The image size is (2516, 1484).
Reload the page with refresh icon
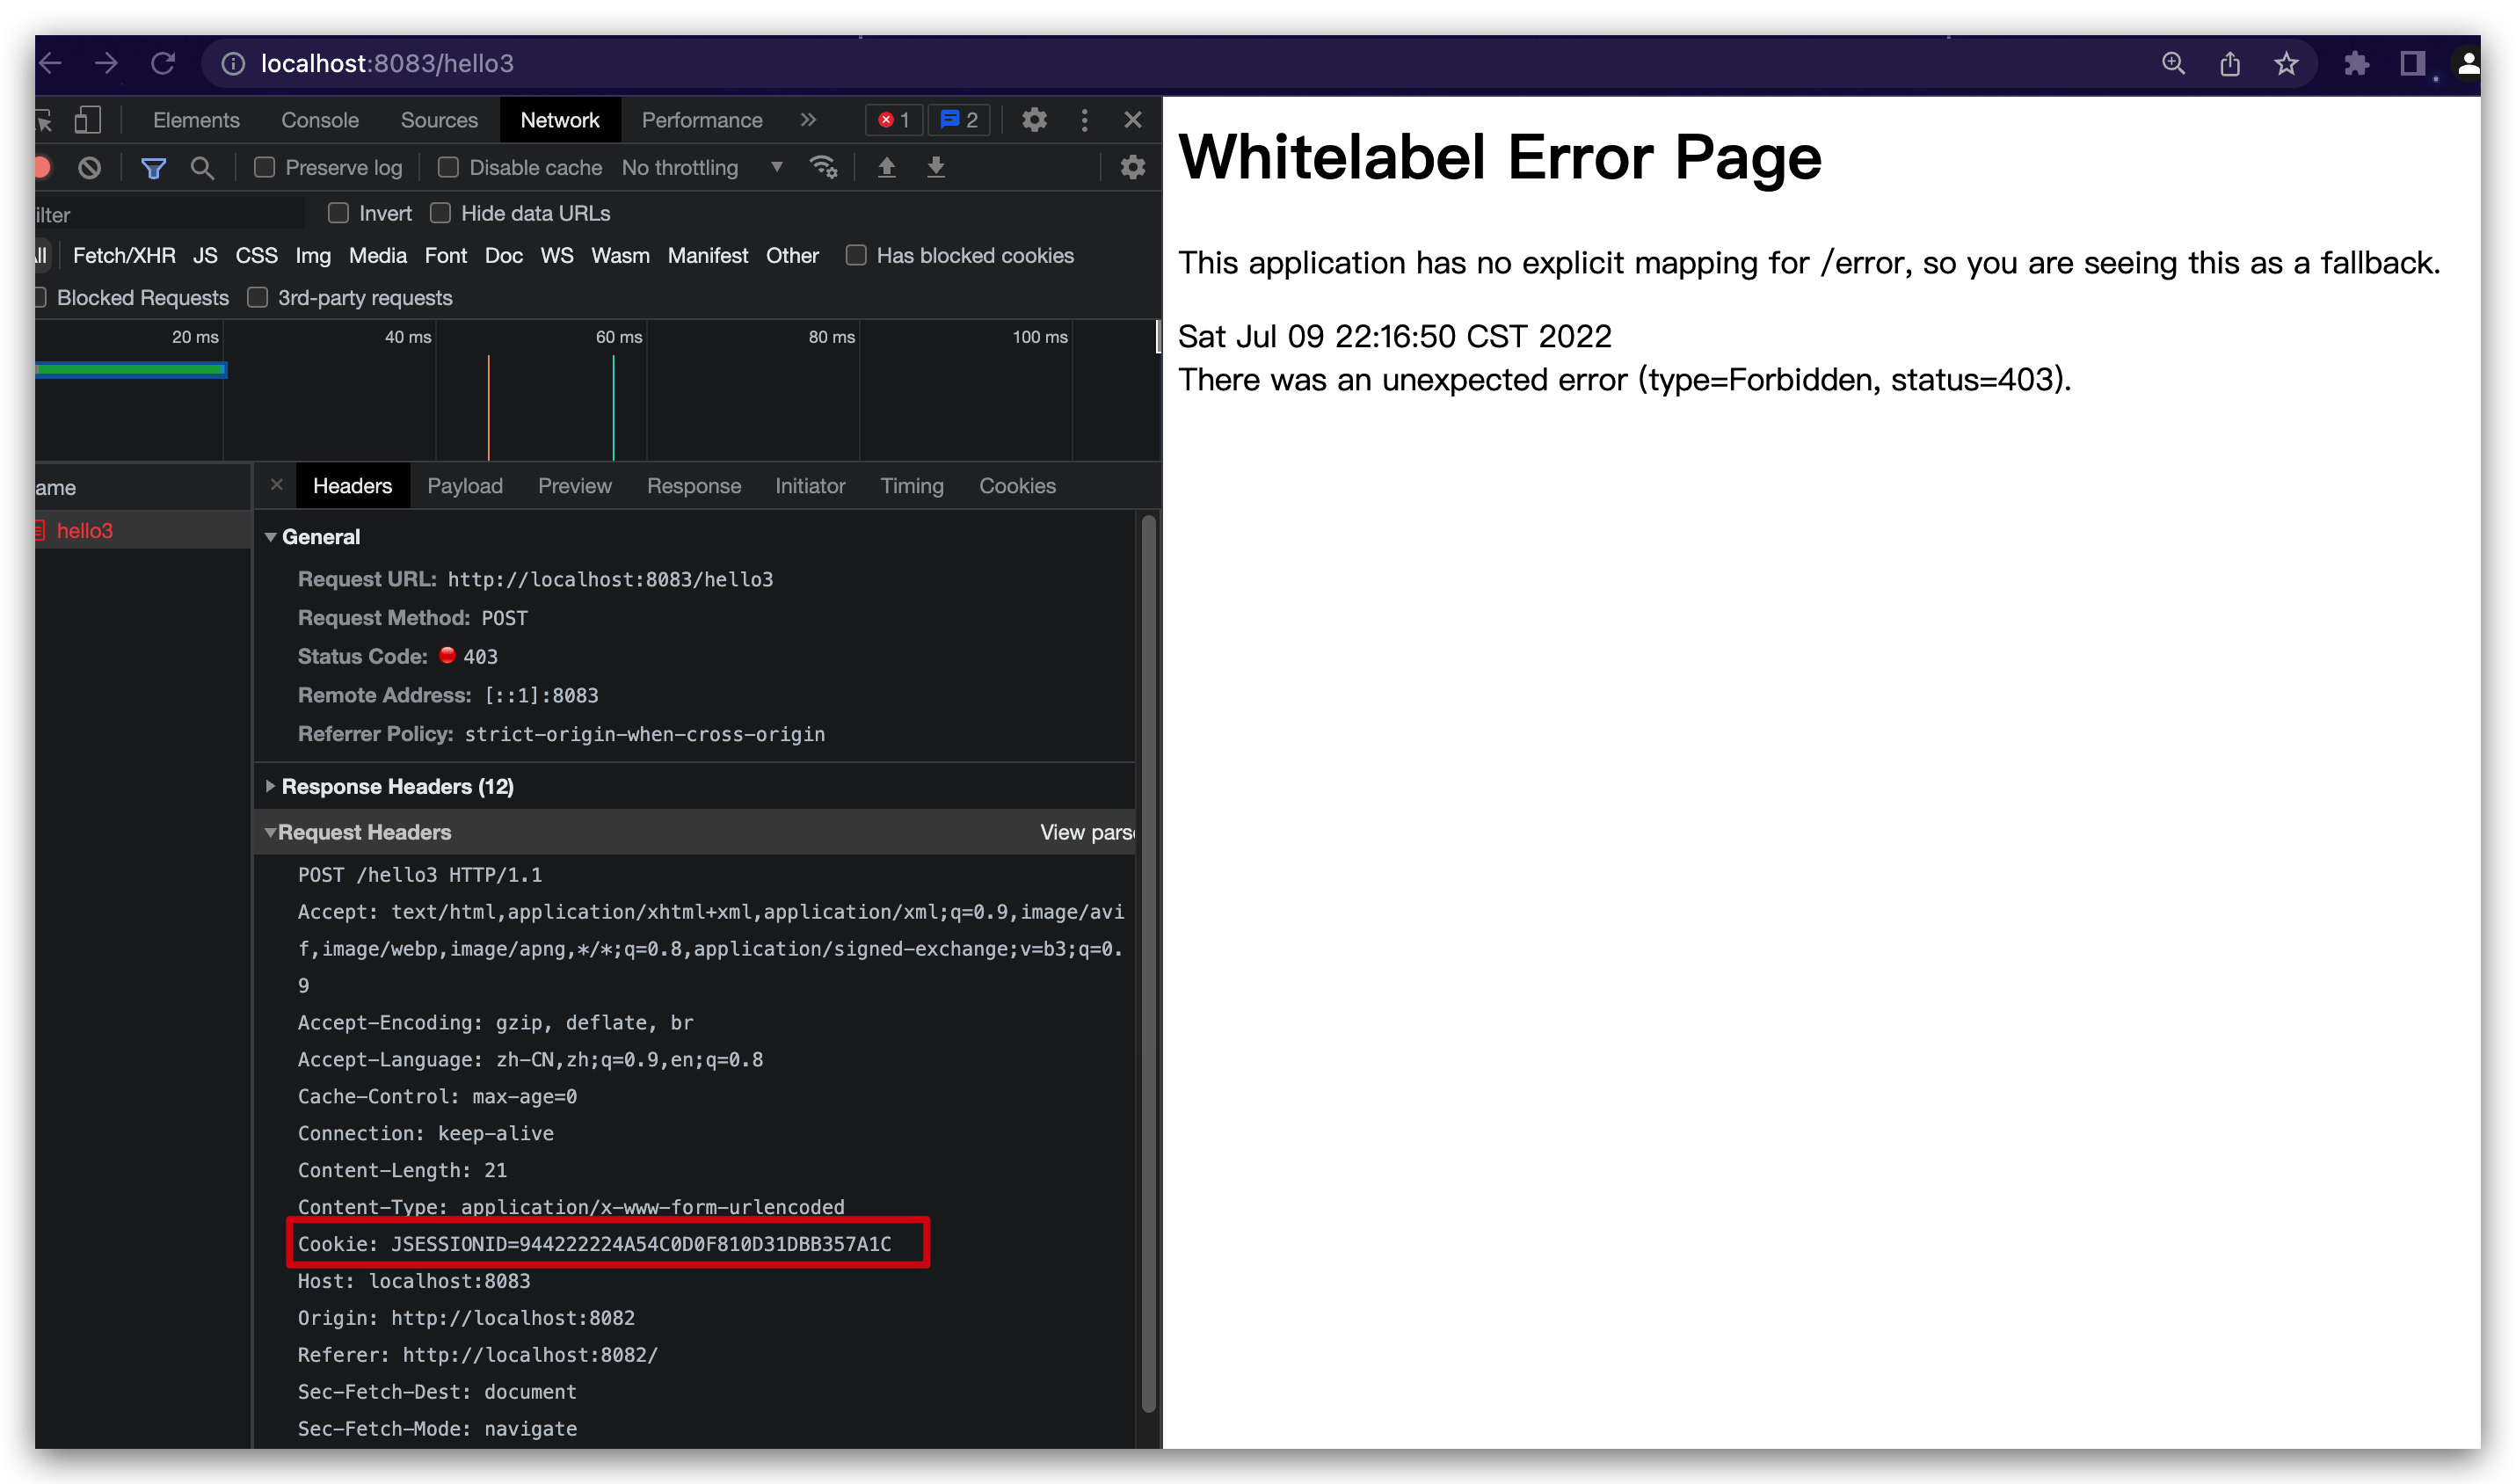point(163,64)
